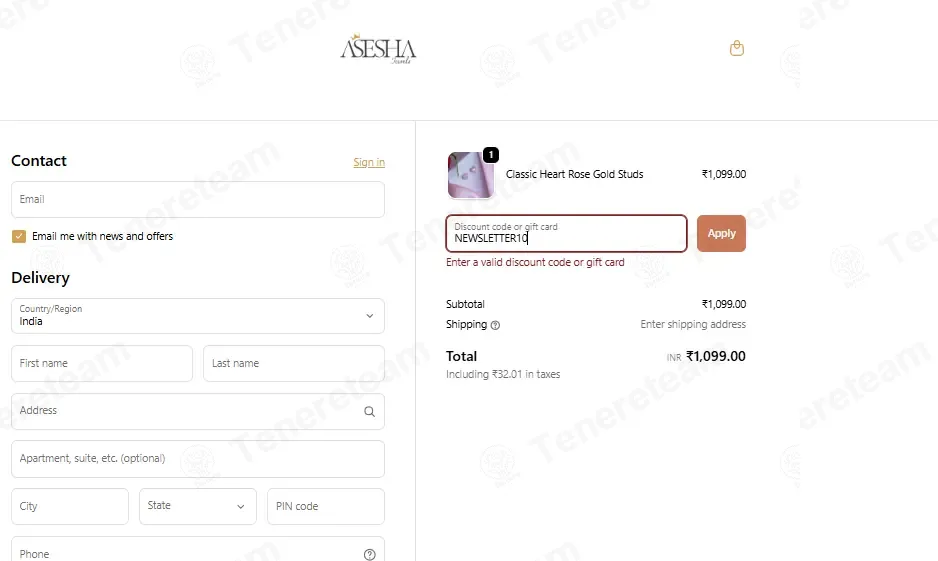
Task: Click the Asesha Jewels logo
Action: 378,49
